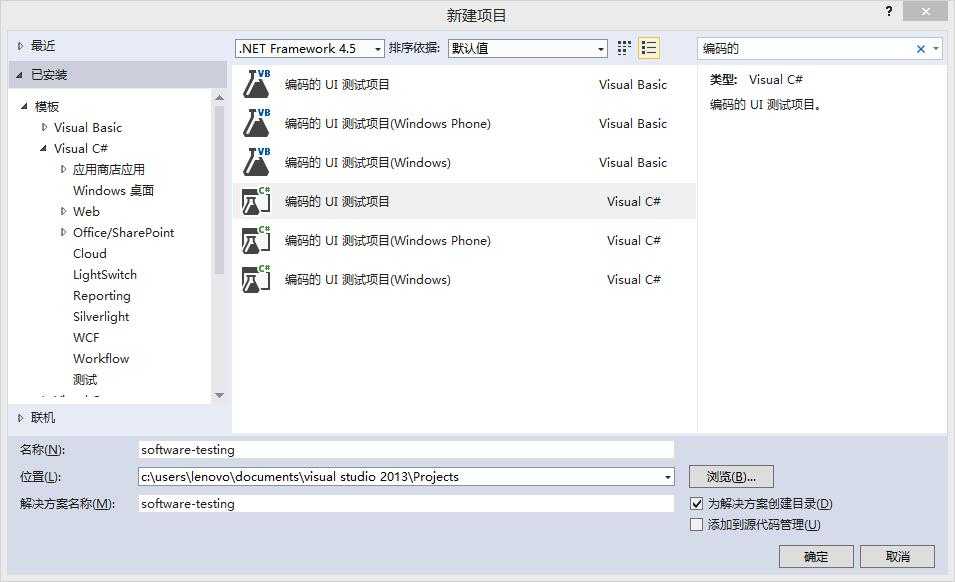Select Silverlight template category
Viewport: 955px width, 582px height.
(101, 317)
